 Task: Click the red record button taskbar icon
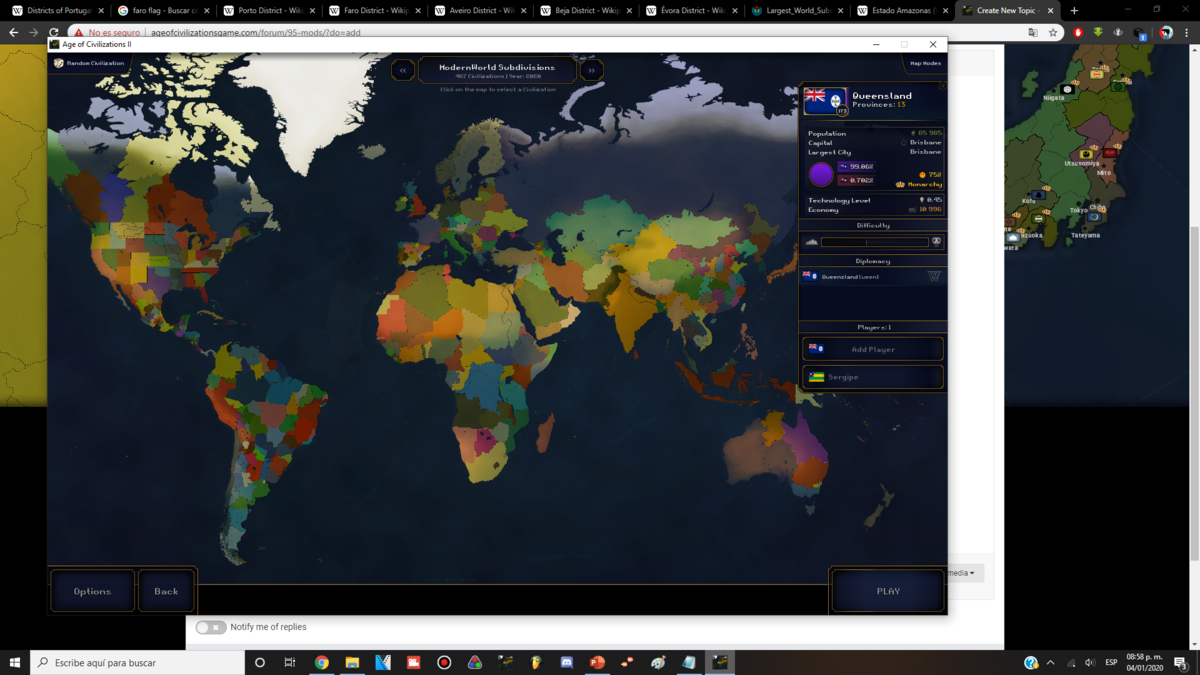(x=444, y=662)
